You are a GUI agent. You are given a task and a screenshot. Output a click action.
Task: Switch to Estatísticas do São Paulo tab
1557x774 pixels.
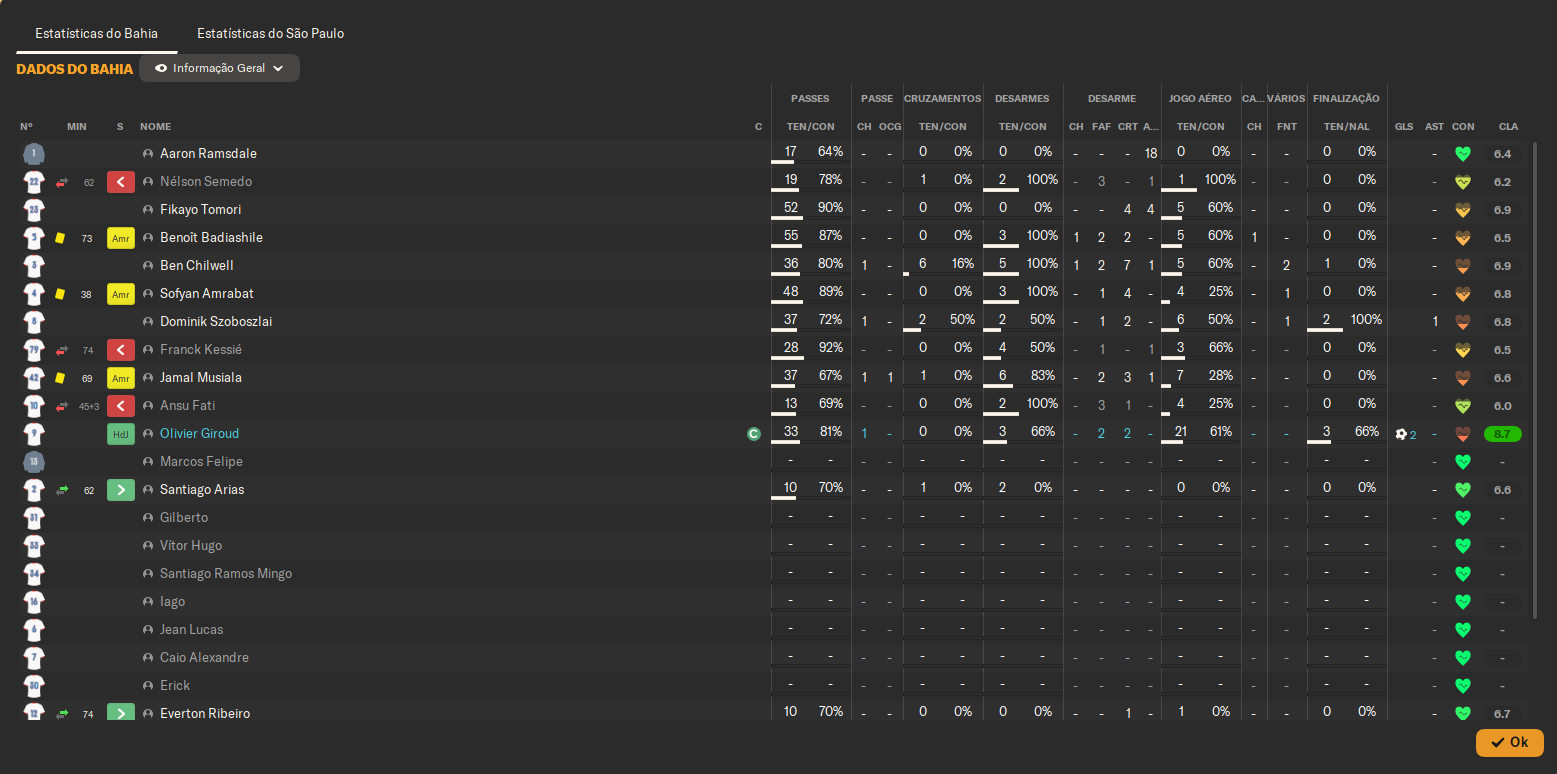pyautogui.click(x=270, y=33)
